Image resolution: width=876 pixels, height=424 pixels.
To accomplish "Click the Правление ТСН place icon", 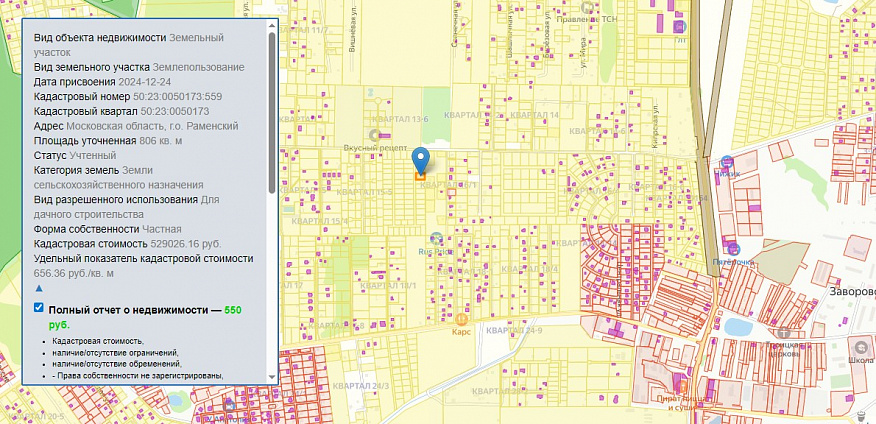I will pos(587,7).
